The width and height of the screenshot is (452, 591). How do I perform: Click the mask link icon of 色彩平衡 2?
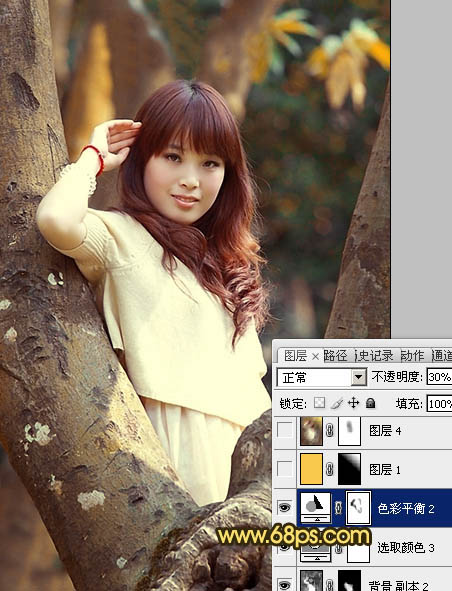pos(339,508)
